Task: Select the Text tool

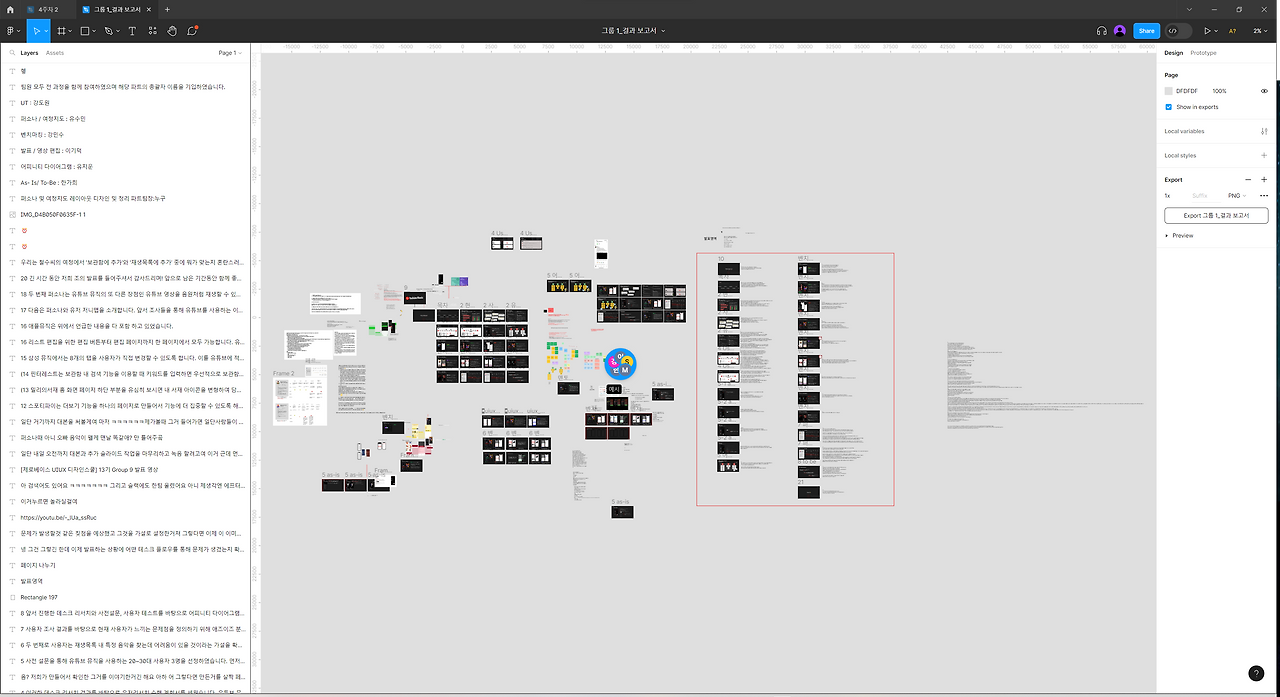Action: pyautogui.click(x=132, y=31)
